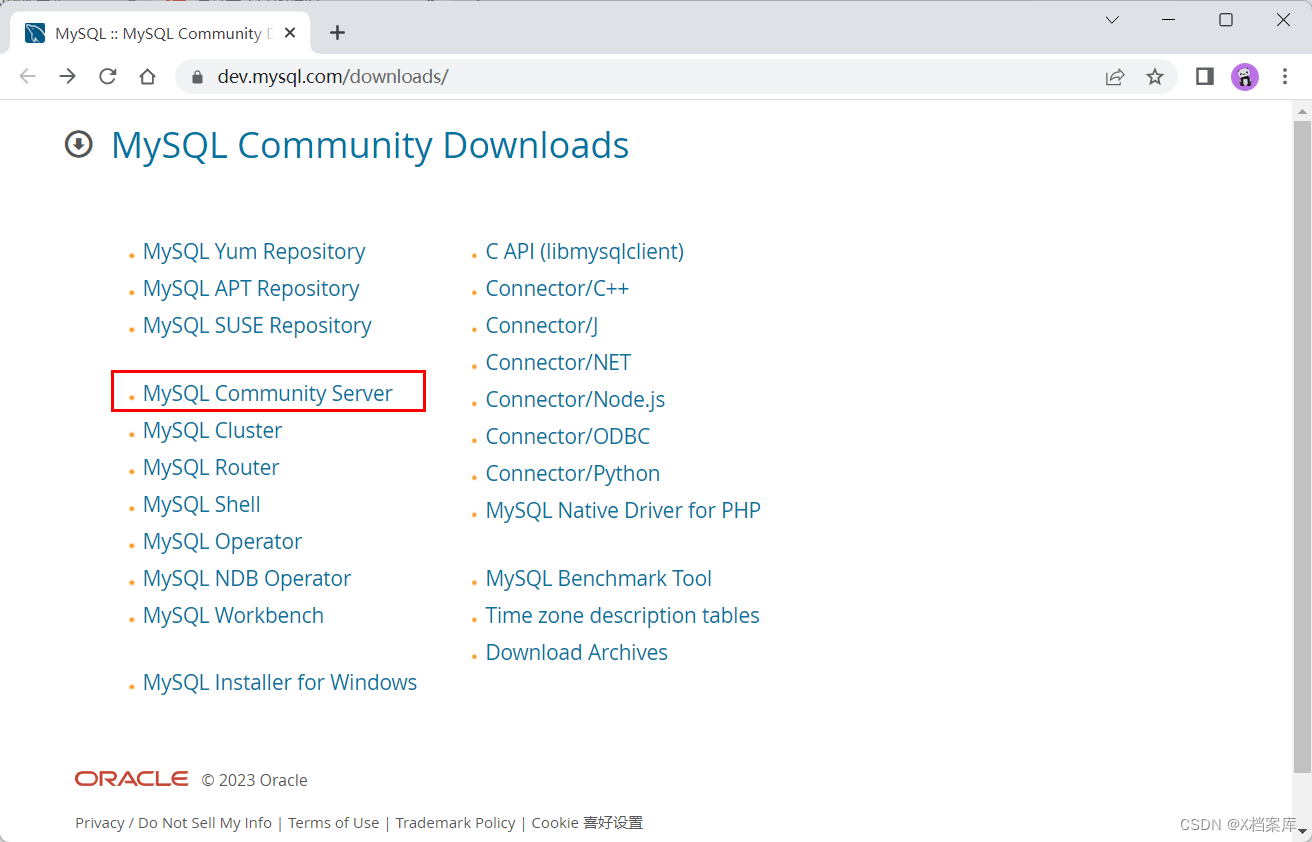Viewport: 1312px width, 842px height.
Task: Open MySQL Cluster link
Action: click(212, 430)
